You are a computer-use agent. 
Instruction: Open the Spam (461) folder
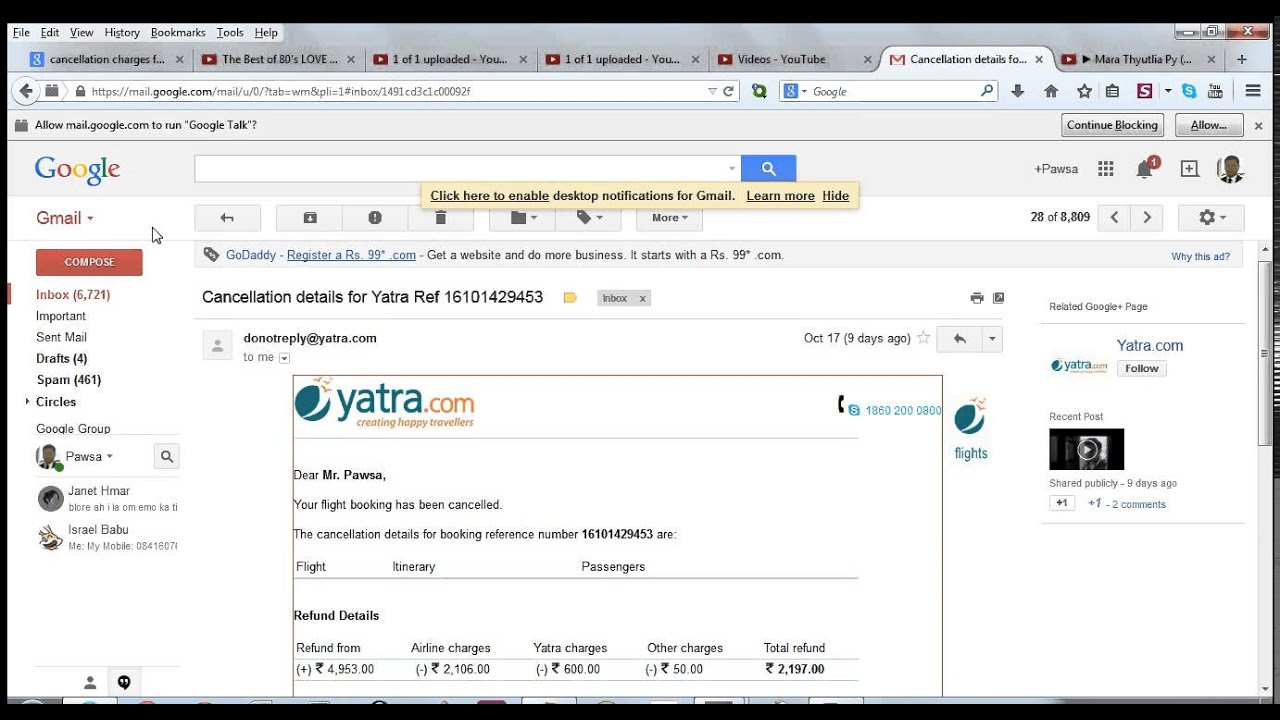tap(69, 380)
